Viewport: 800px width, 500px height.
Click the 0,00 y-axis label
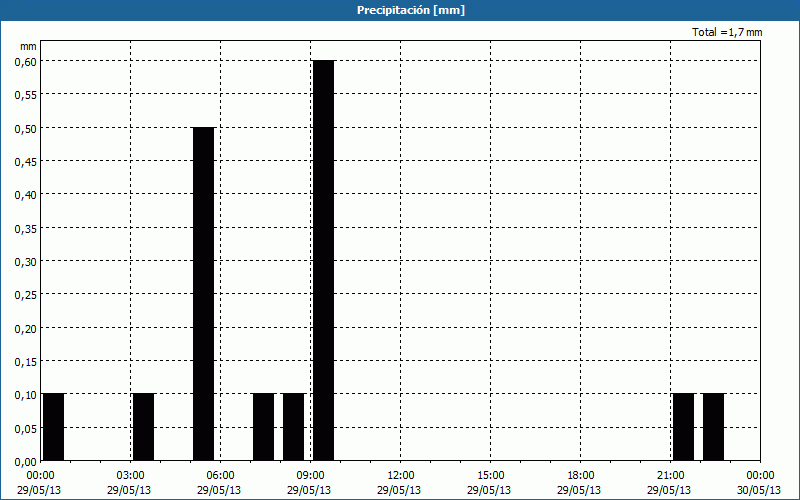(26, 462)
